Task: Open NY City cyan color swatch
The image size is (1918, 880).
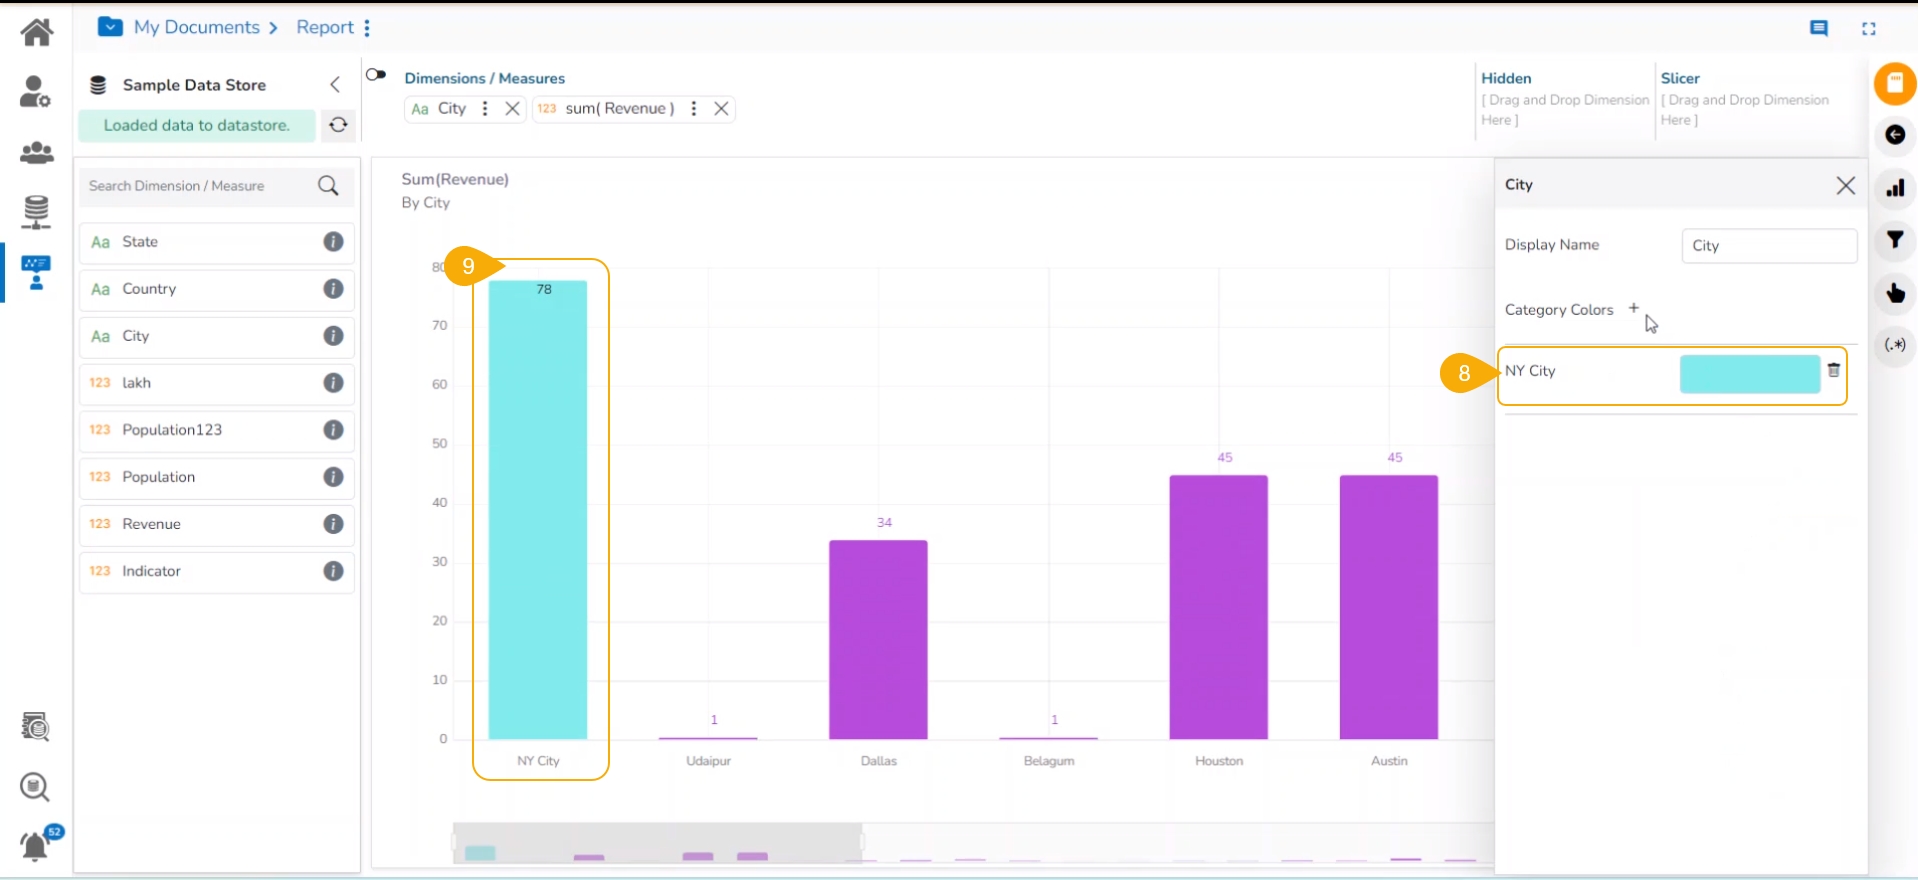Action: 1749,373
